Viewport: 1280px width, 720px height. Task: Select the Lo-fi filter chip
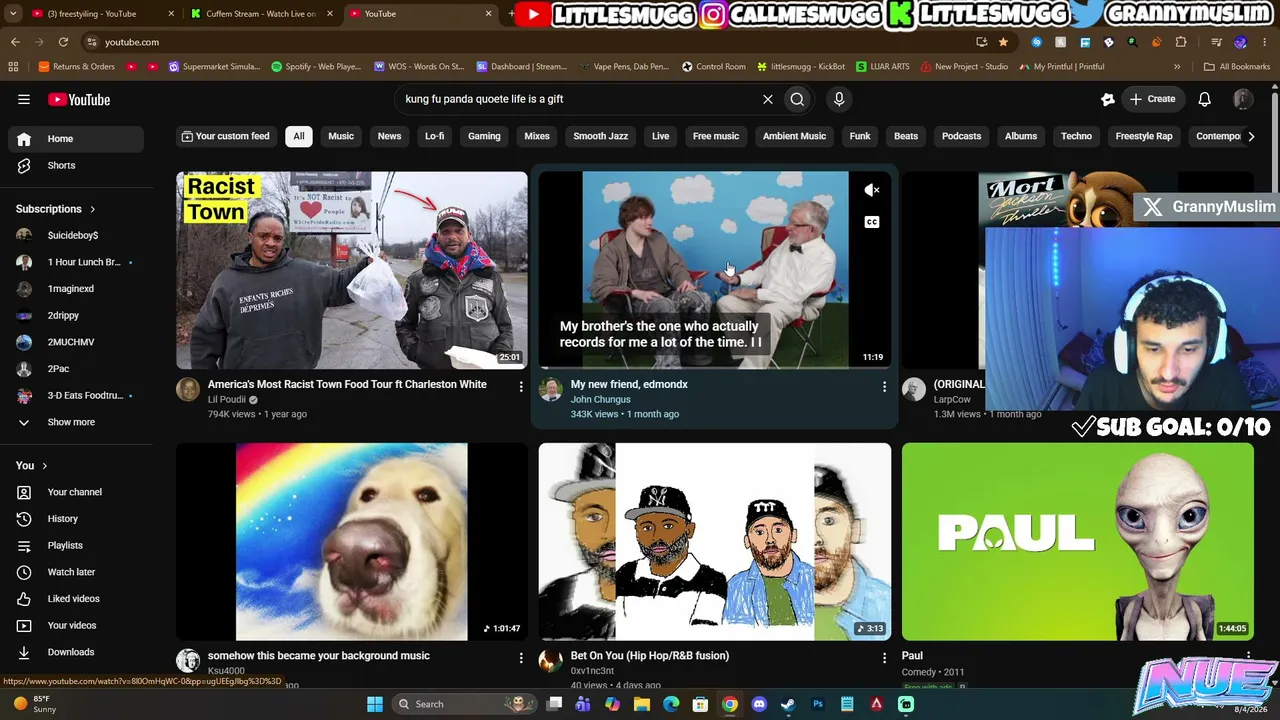point(434,136)
